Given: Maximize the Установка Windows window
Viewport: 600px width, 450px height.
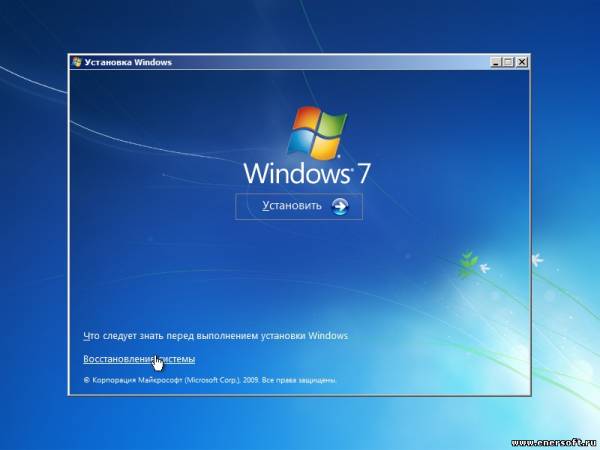Looking at the screenshot, I should [509, 62].
